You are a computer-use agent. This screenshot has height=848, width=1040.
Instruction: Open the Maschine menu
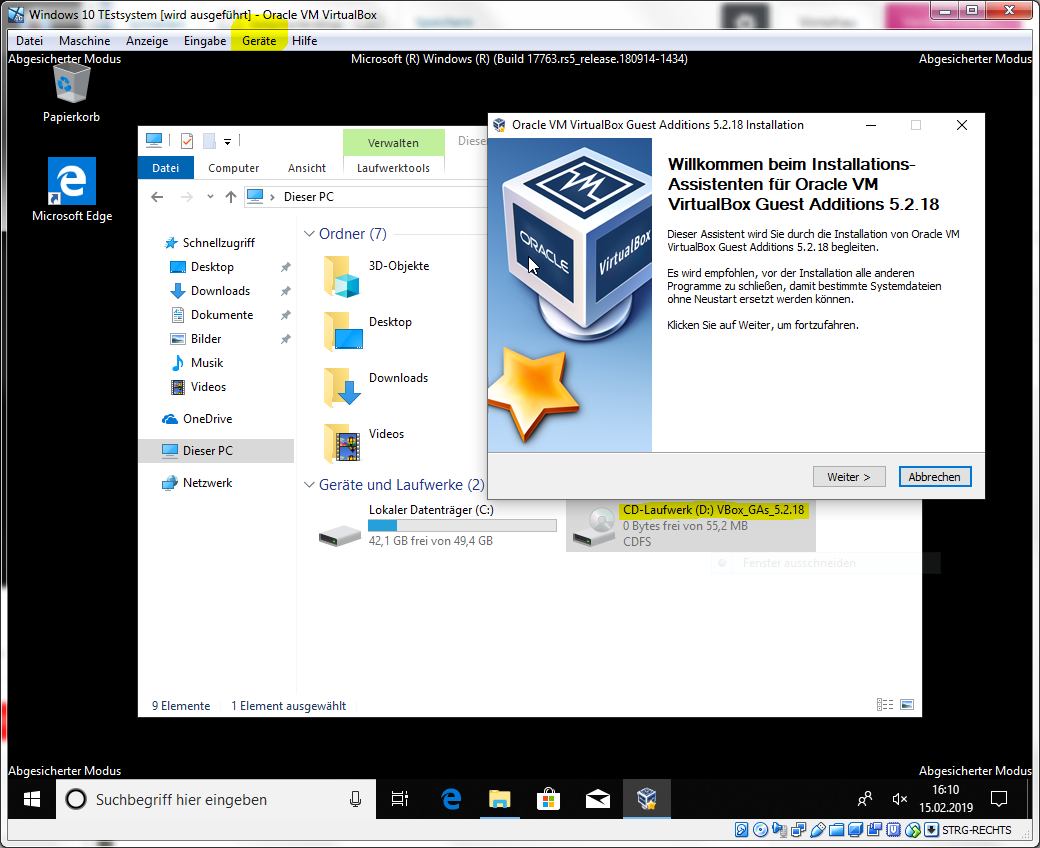[x=85, y=41]
